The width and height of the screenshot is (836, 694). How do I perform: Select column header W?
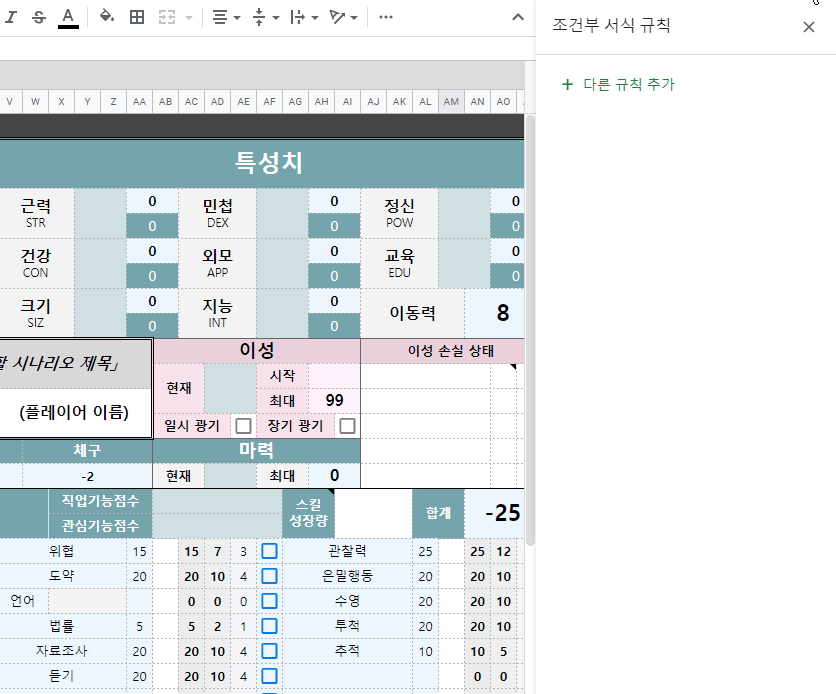35,101
